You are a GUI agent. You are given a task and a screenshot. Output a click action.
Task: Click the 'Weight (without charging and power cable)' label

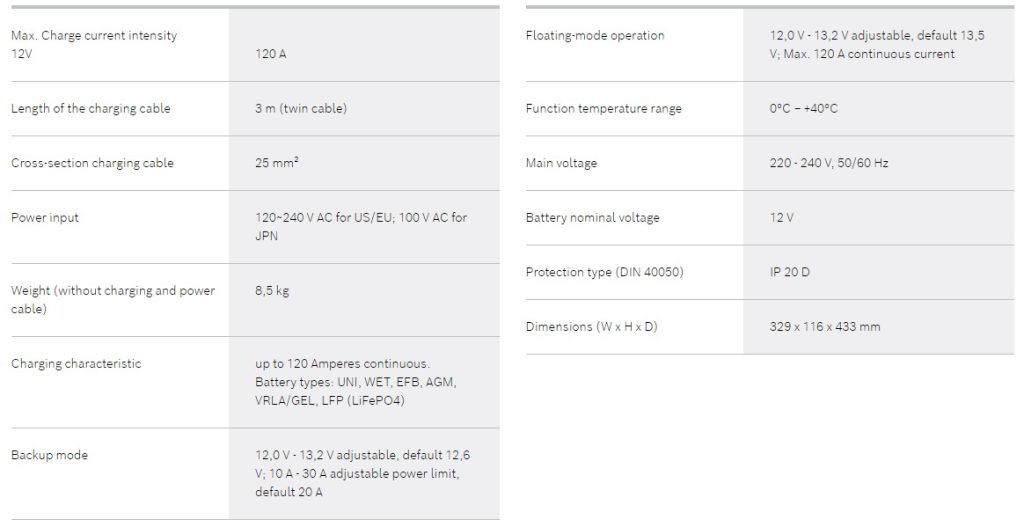[x=112, y=299]
